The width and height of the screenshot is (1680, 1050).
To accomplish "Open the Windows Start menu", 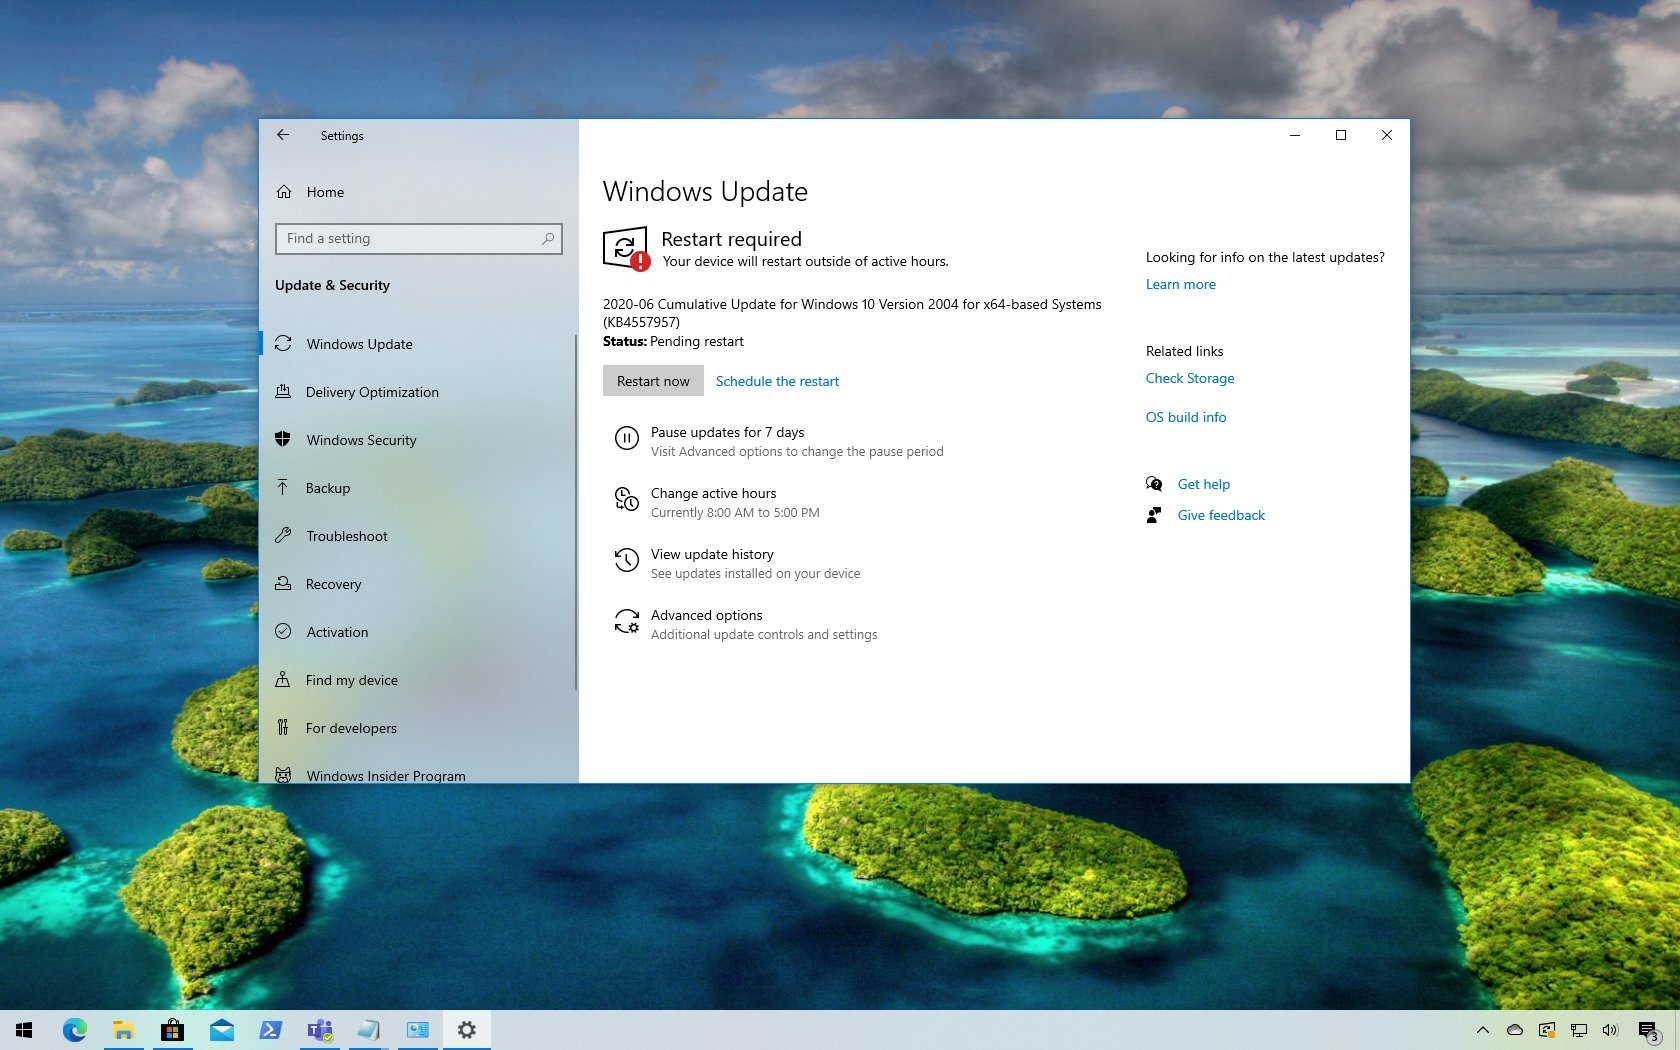I will [x=24, y=1030].
